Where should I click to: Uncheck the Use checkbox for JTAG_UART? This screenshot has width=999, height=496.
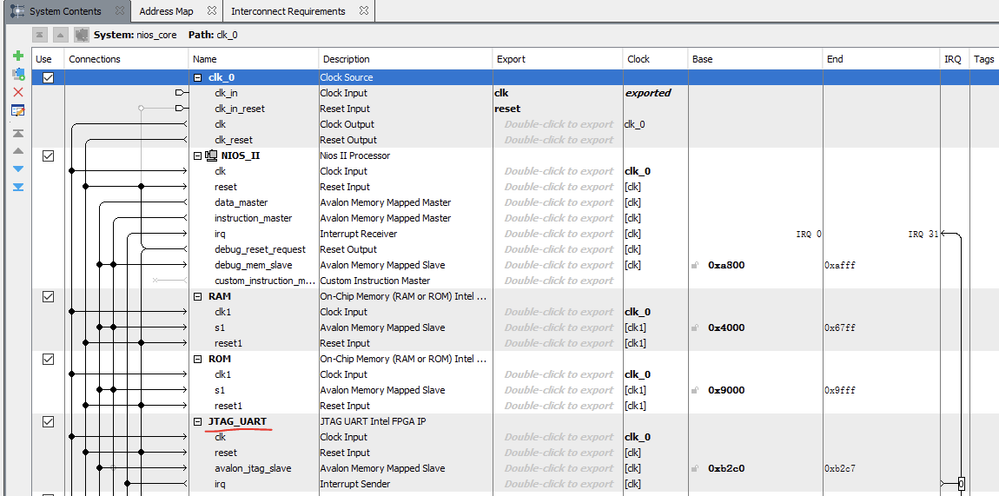48,422
